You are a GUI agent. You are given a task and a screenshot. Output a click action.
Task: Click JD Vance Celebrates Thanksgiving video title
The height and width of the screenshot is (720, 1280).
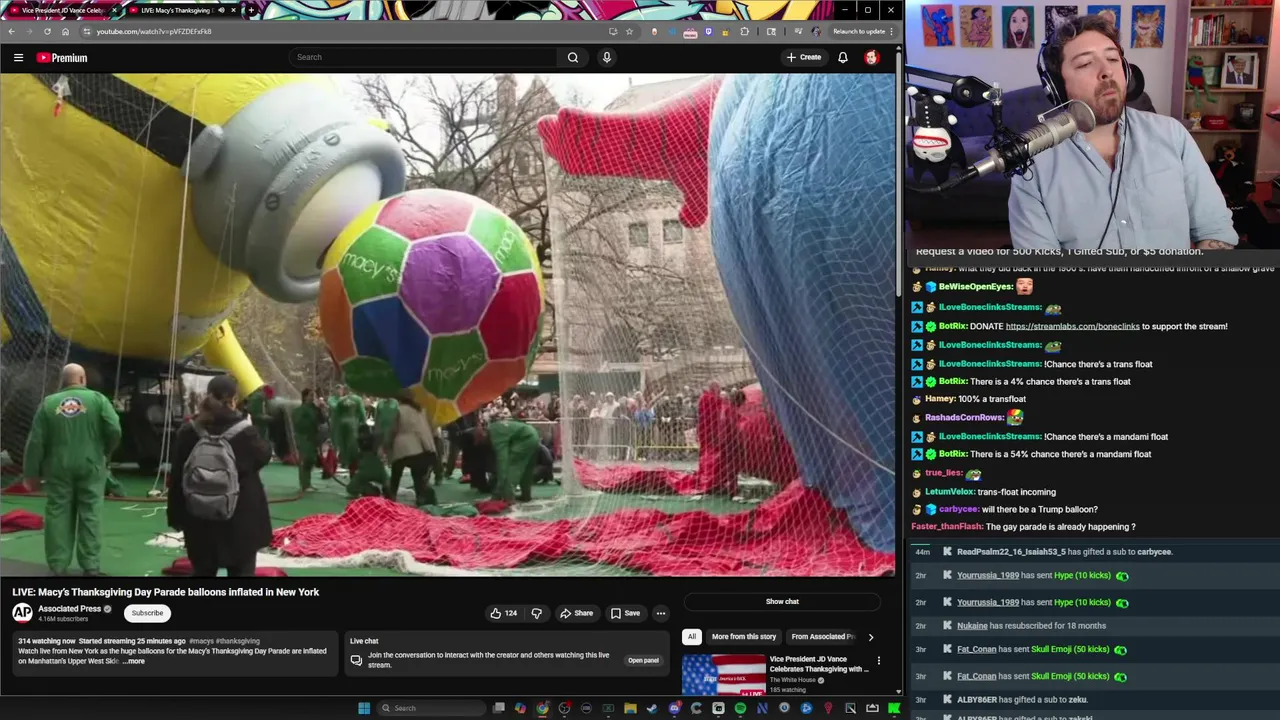tap(819, 664)
